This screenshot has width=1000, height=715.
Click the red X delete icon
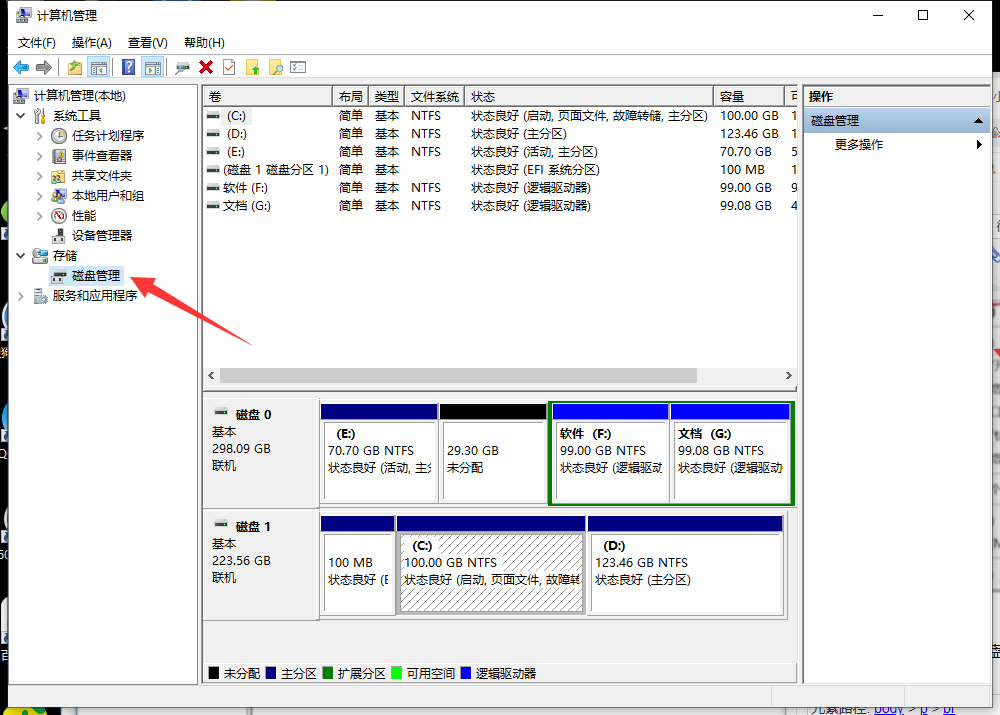coord(206,67)
